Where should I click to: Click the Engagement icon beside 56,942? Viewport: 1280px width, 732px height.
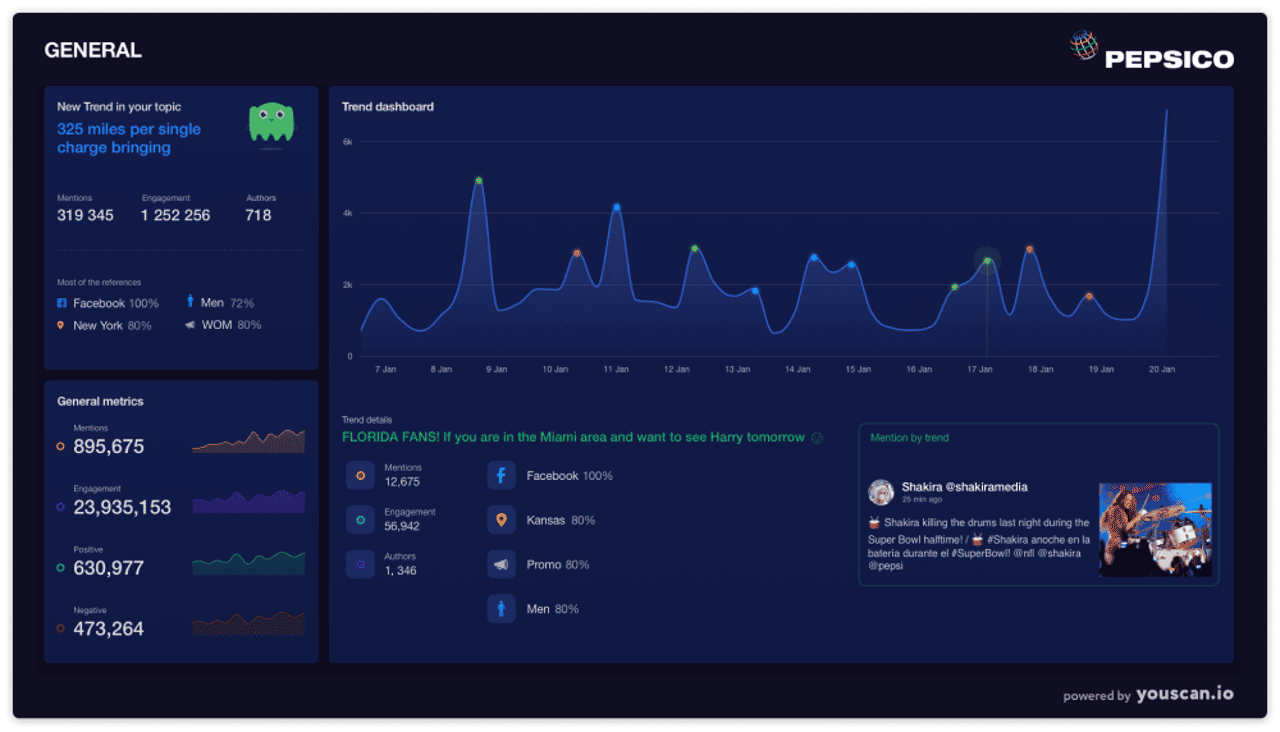tap(360, 520)
